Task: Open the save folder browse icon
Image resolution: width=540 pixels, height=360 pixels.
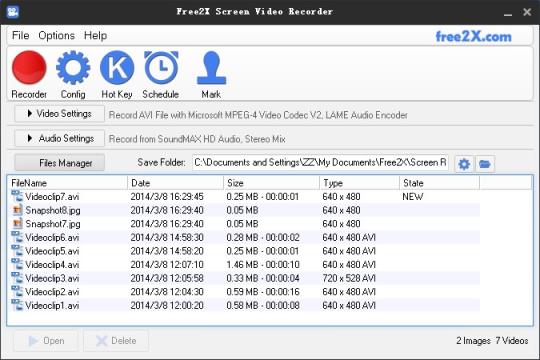Action: 485,164
